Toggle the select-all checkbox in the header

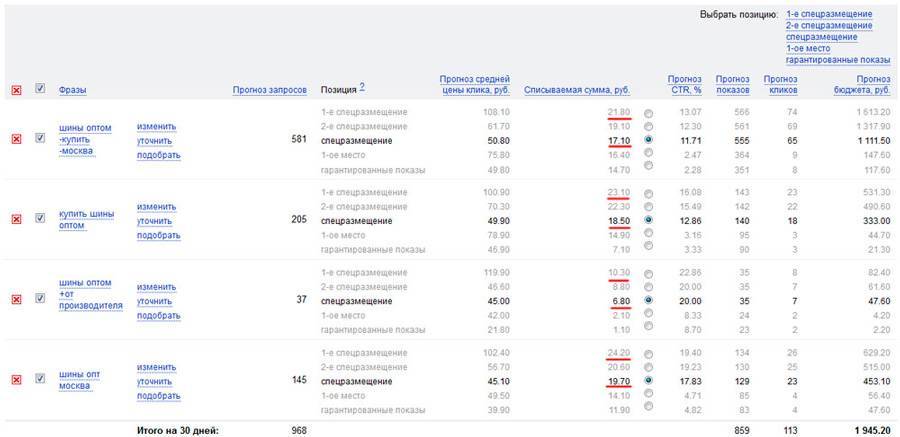(40, 88)
